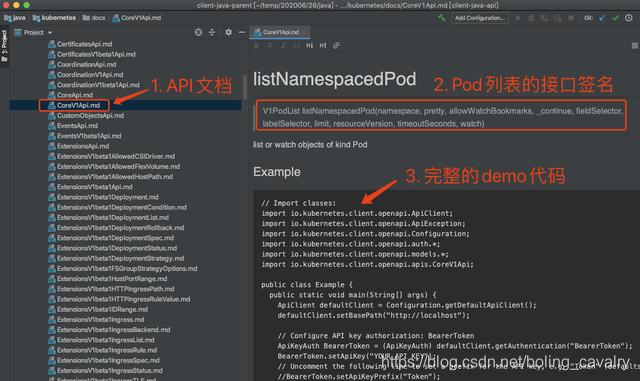Toggle the vertical Project tool window tab
Viewport: 640px width, 381px height.
pos(4,46)
